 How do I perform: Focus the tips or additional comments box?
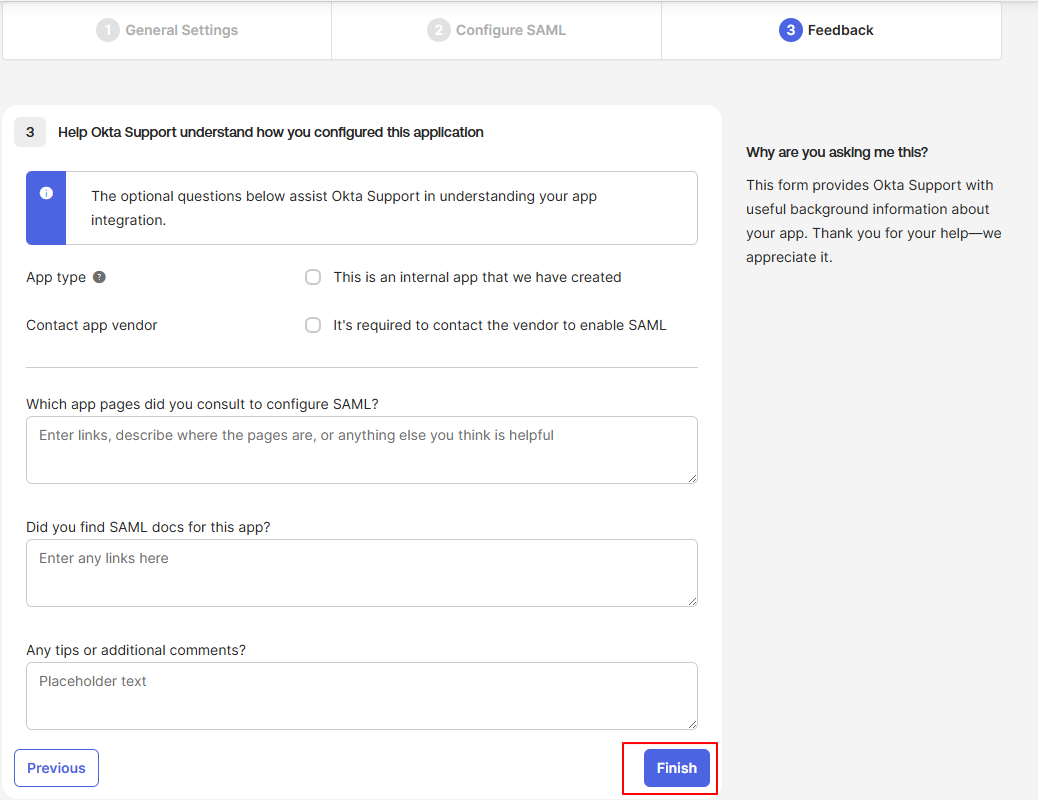pos(362,696)
